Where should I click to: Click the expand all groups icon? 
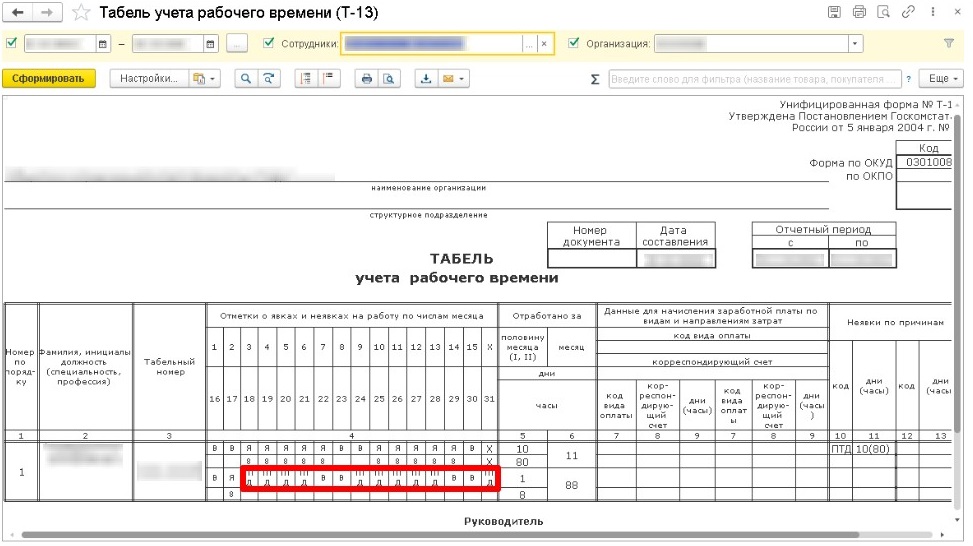coord(305,78)
